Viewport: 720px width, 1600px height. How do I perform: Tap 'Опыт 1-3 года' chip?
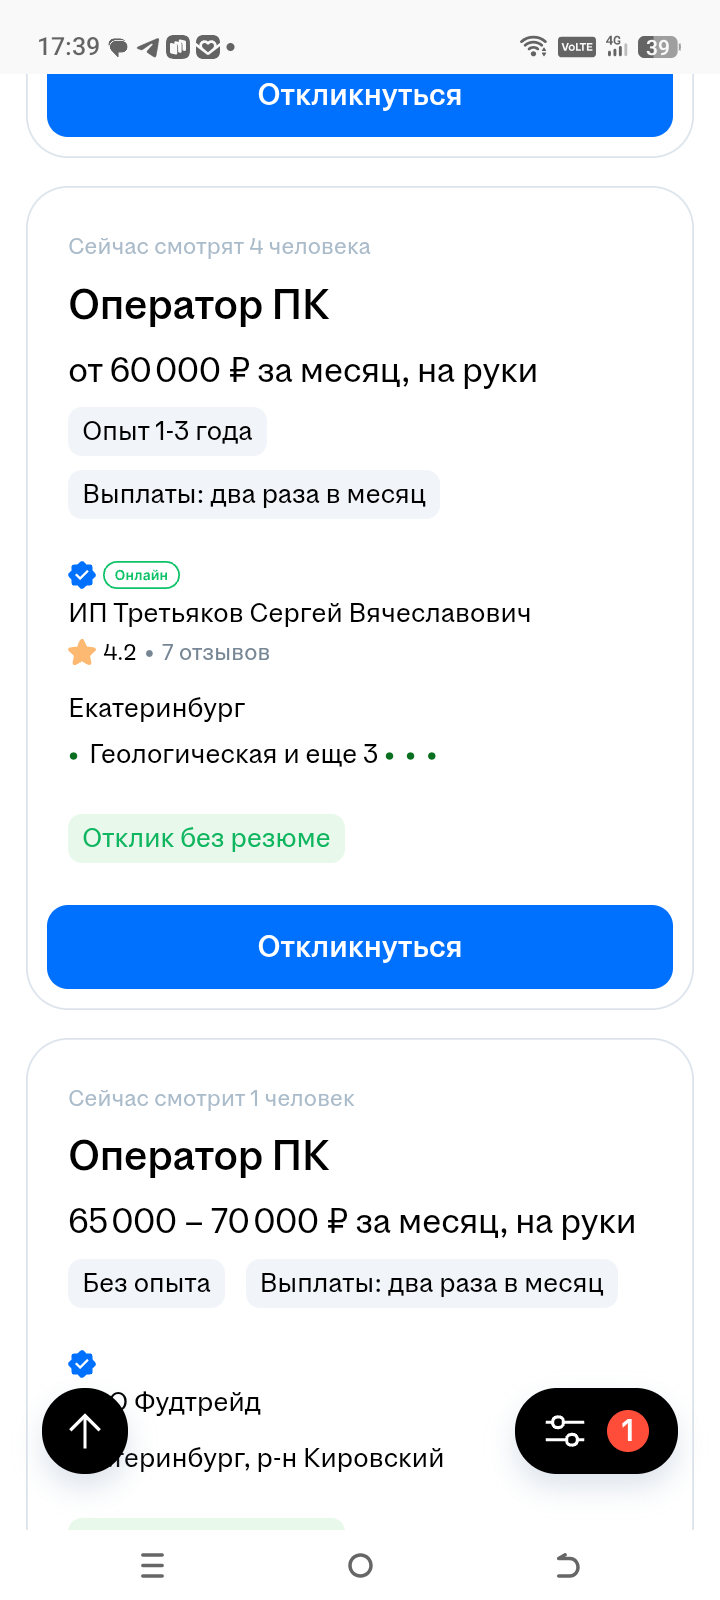(x=167, y=431)
